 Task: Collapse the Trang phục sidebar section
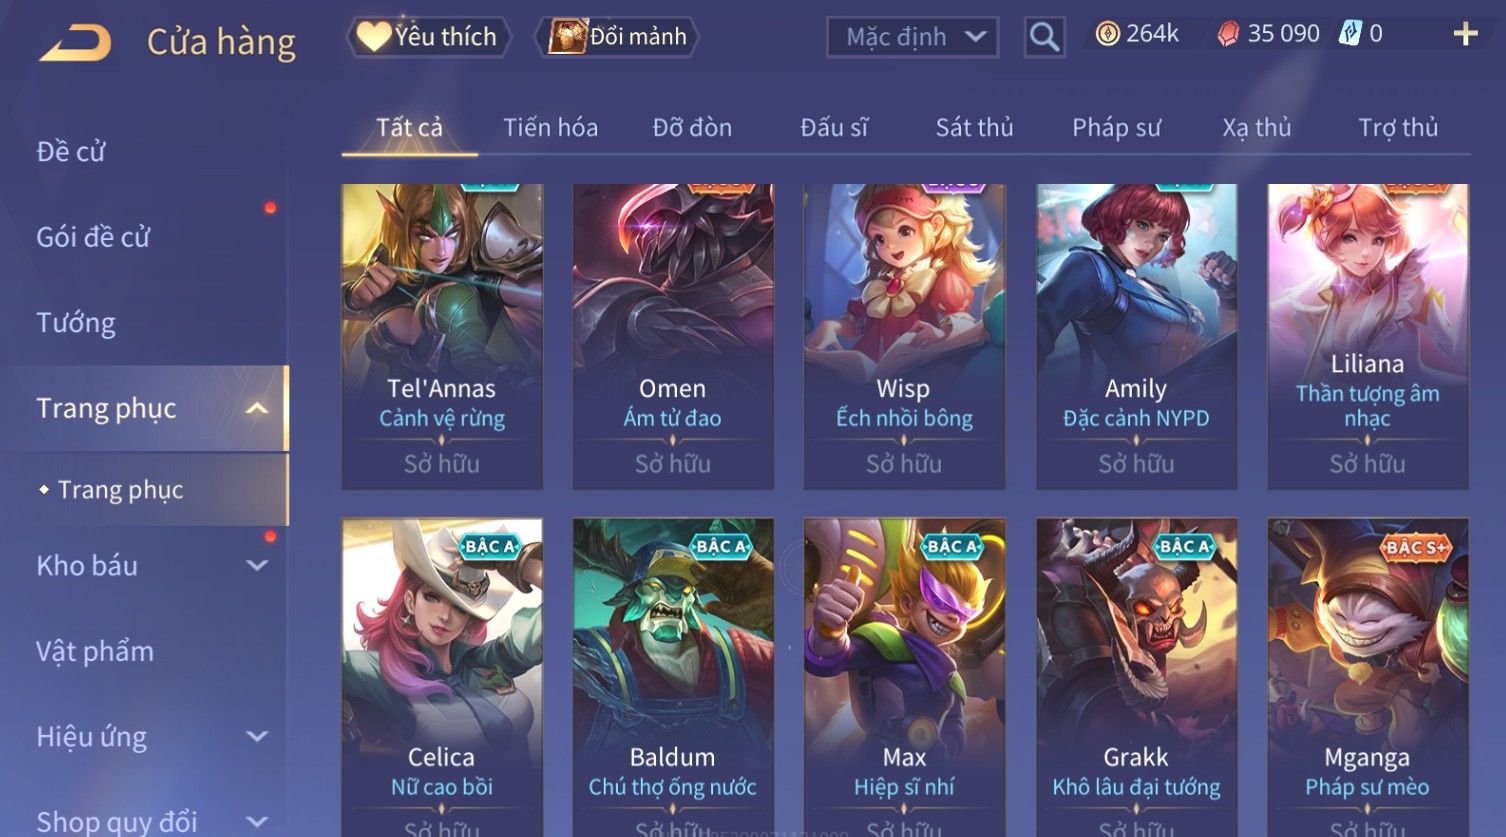point(257,408)
